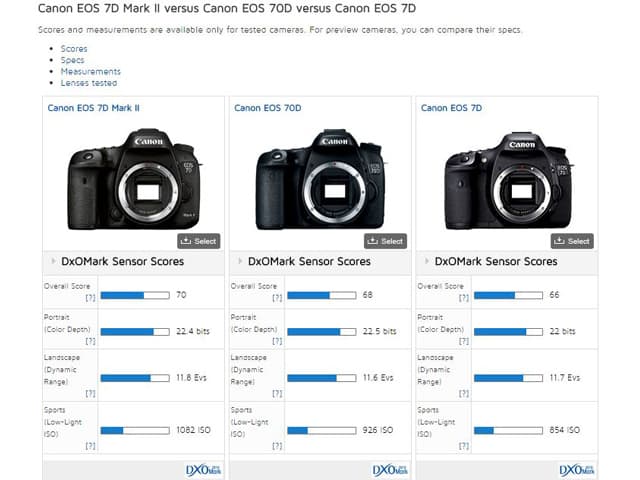Click the help icon under Overall Score for 7D Mark II

90,297
